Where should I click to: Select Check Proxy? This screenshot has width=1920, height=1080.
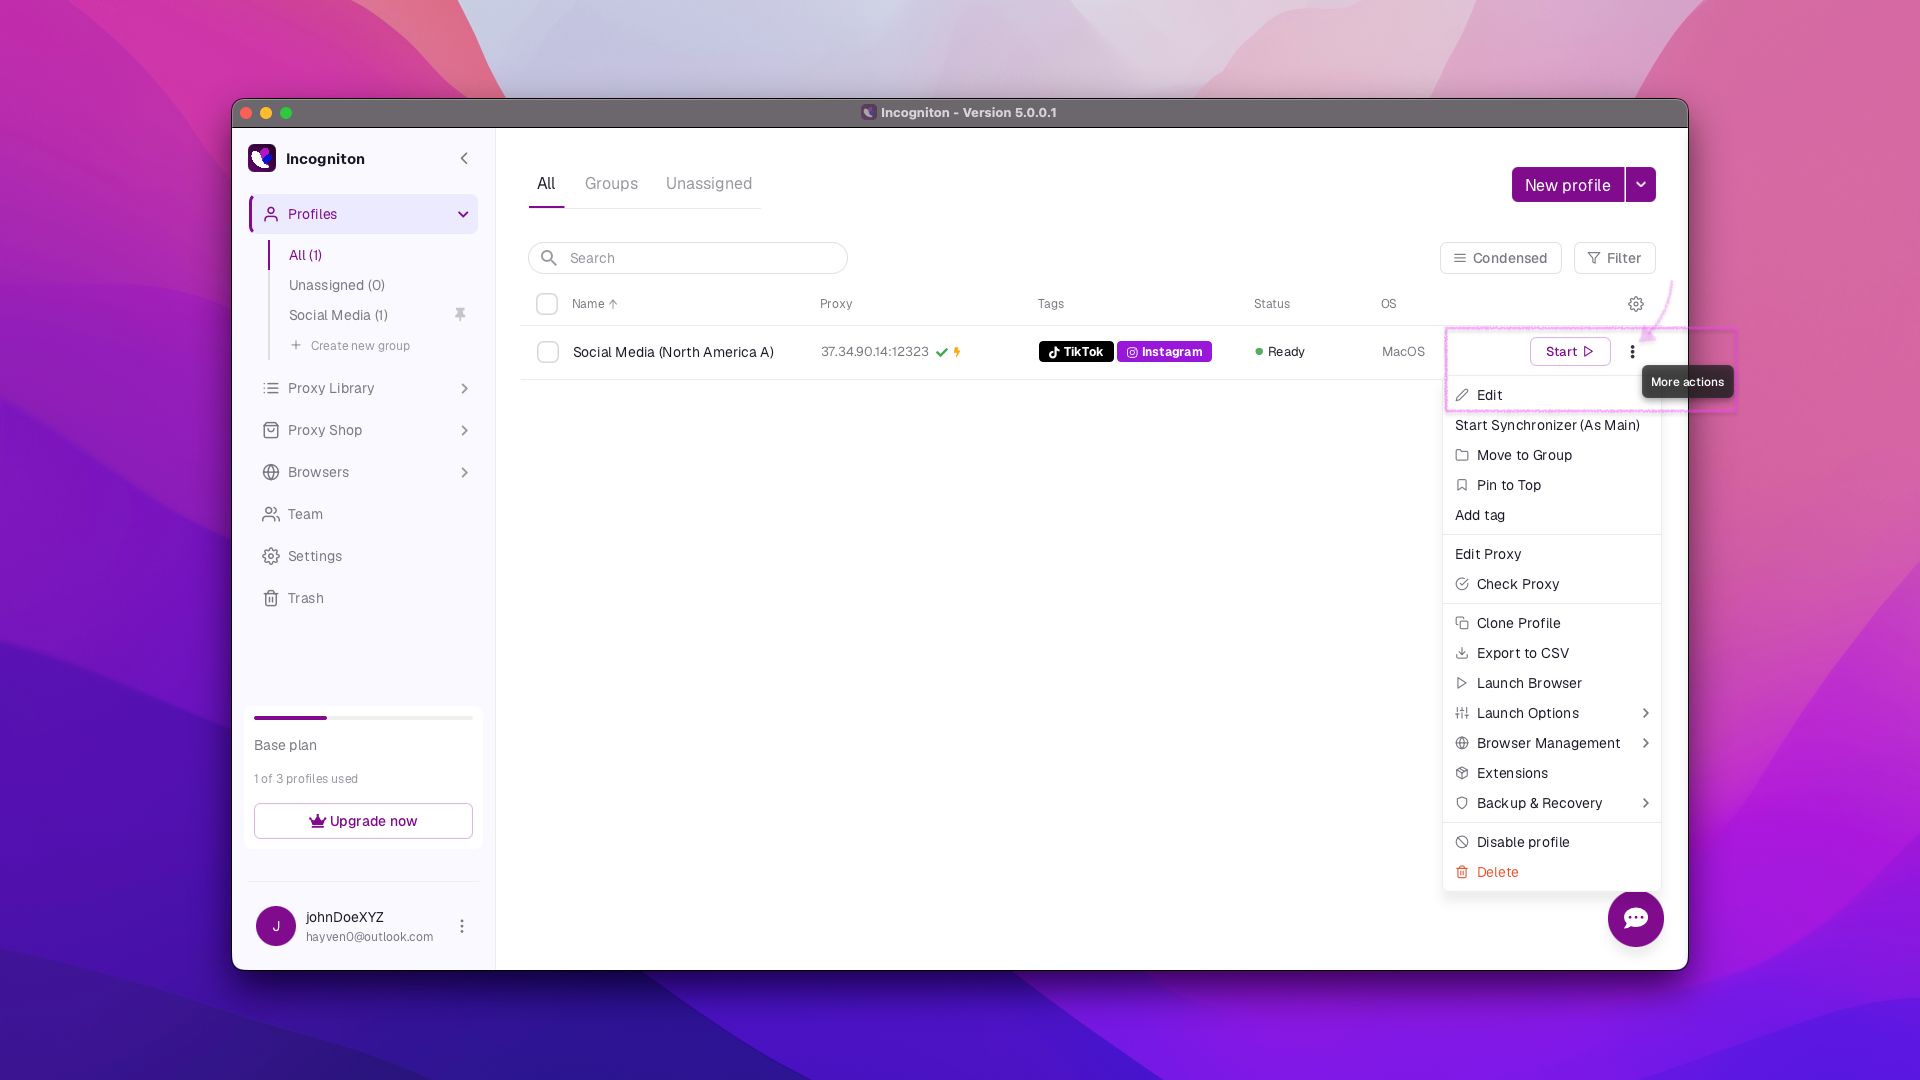[x=1552, y=584]
